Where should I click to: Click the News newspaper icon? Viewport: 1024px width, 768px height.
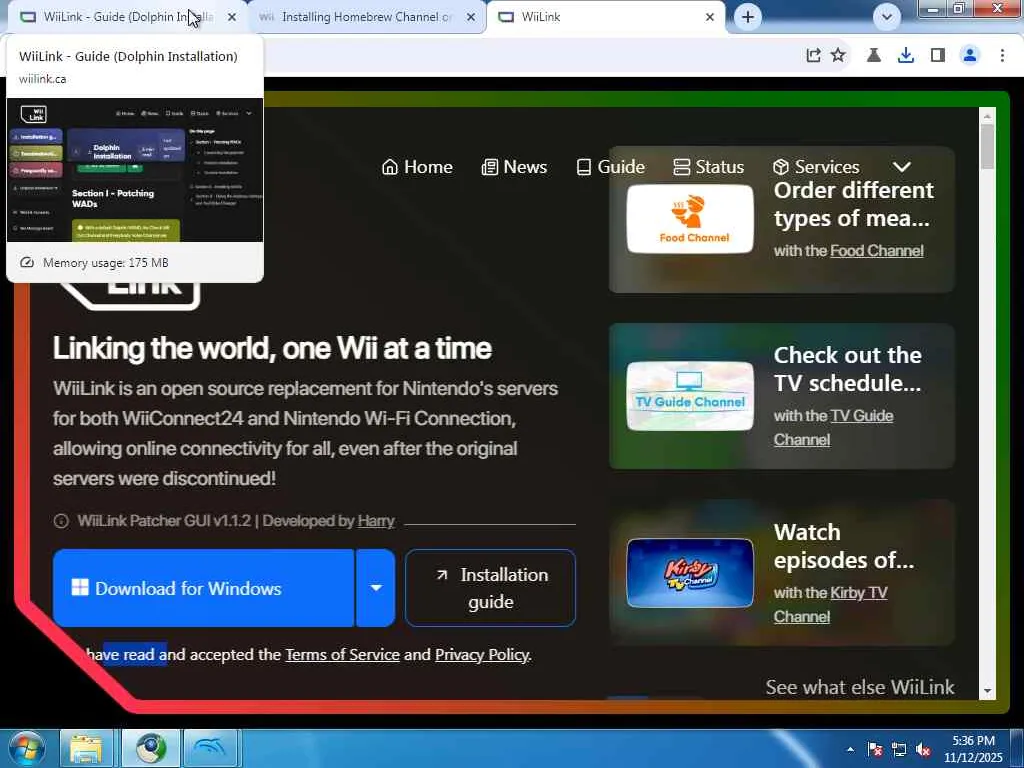pyautogui.click(x=489, y=167)
